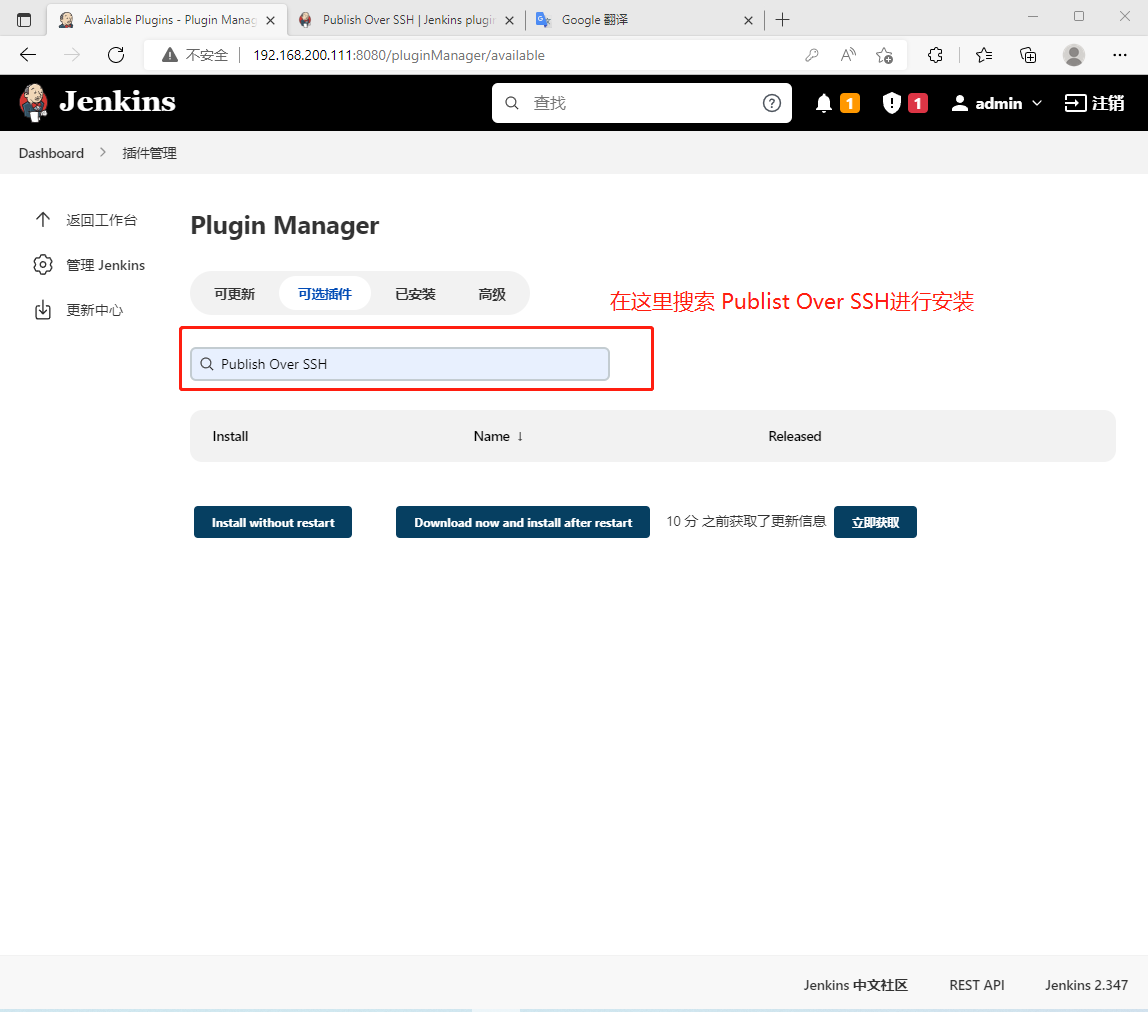Click the browser refresh icon
The height and width of the screenshot is (1012, 1148).
click(116, 55)
